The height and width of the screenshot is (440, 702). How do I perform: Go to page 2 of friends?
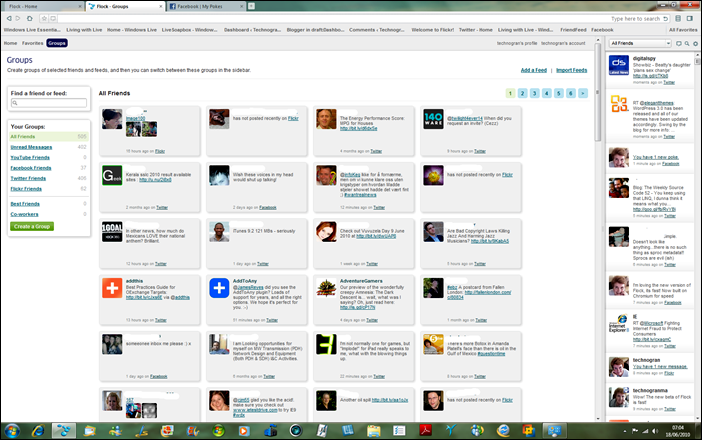pyautogui.click(x=522, y=93)
